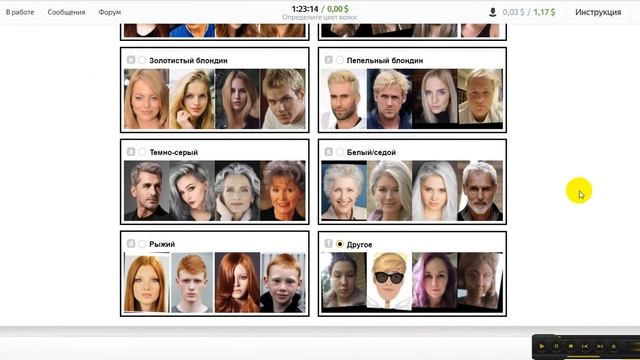This screenshot has width=640, height=360.
Task: Jump to previous track in player panel
Action: pyautogui.click(x=585, y=347)
